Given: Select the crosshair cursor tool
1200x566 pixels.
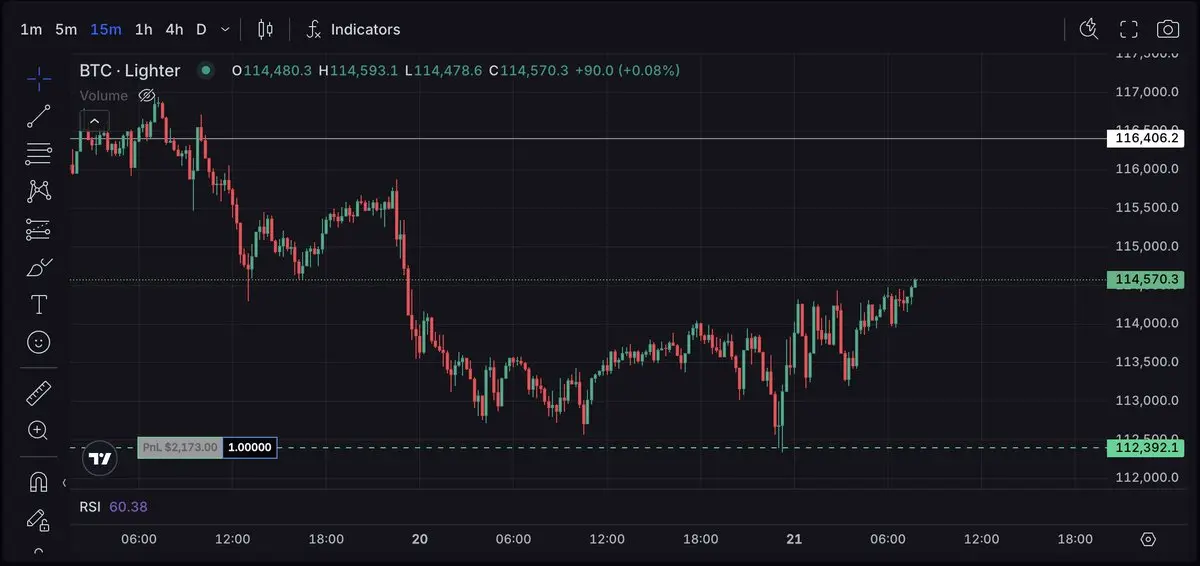Looking at the screenshot, I should [x=39, y=78].
